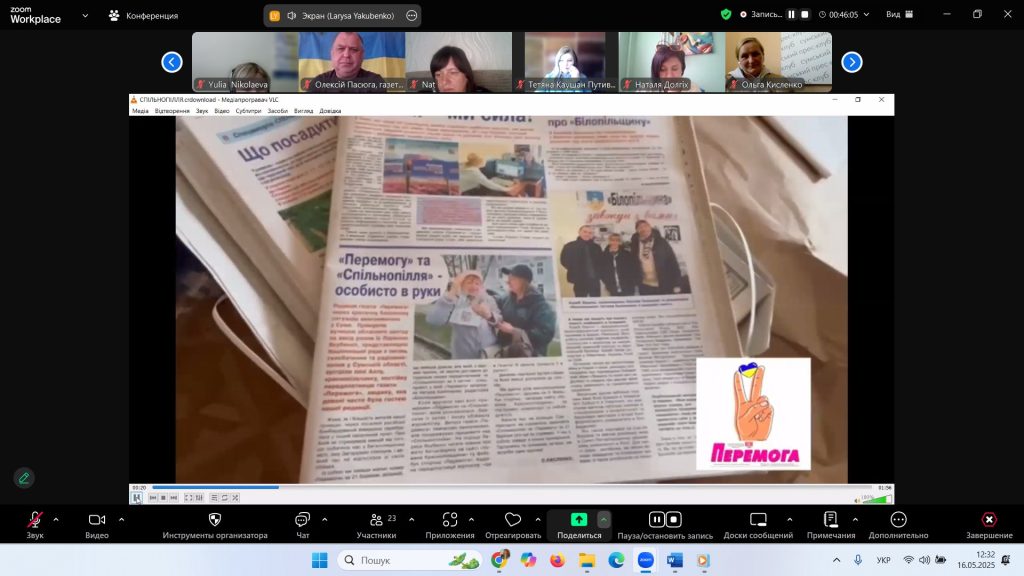Click the green encryption shield icon
Image resolution: width=1024 pixels, height=576 pixels.
[726, 14]
